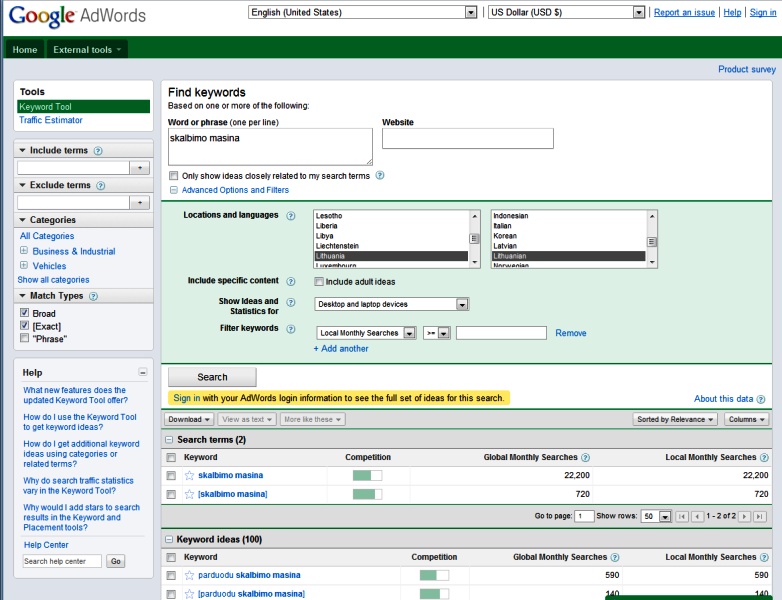Open the Columns dropdown
Image resolution: width=782 pixels, height=600 pixels.
pos(747,419)
